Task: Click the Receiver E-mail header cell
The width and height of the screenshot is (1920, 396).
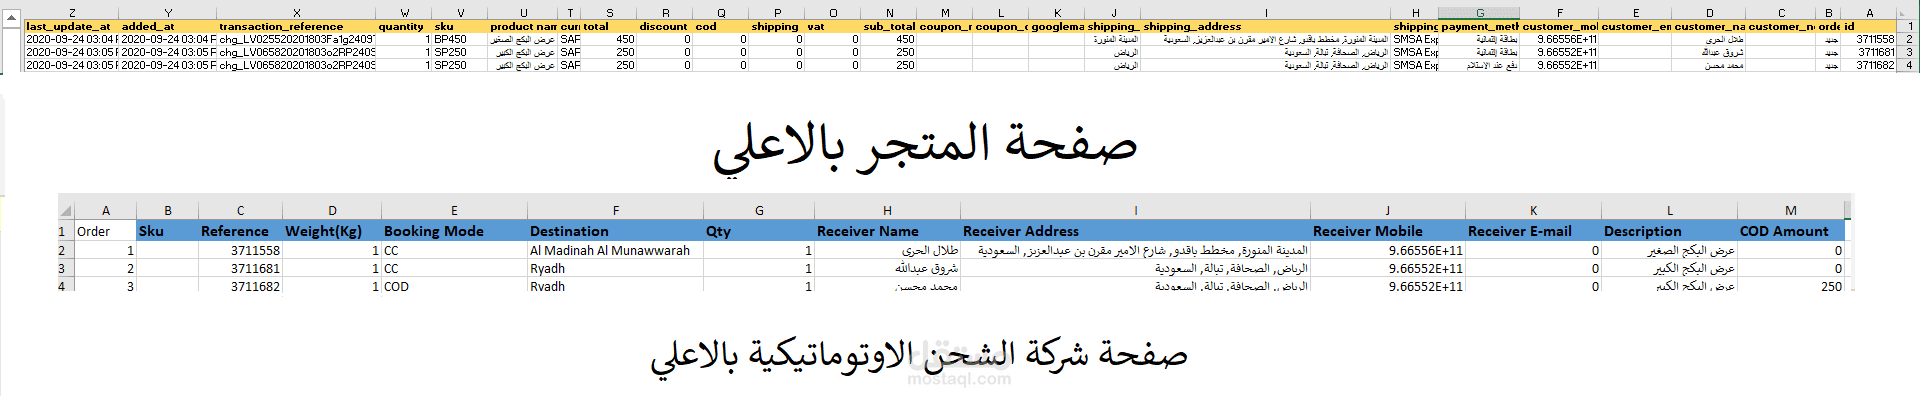Action: [x=1533, y=231]
